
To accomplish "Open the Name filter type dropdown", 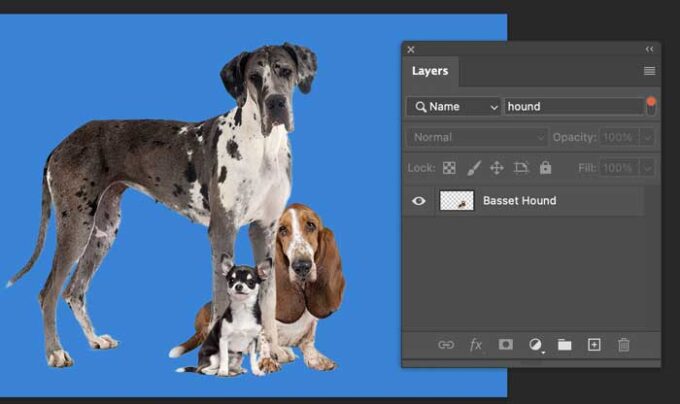I will click(x=453, y=106).
